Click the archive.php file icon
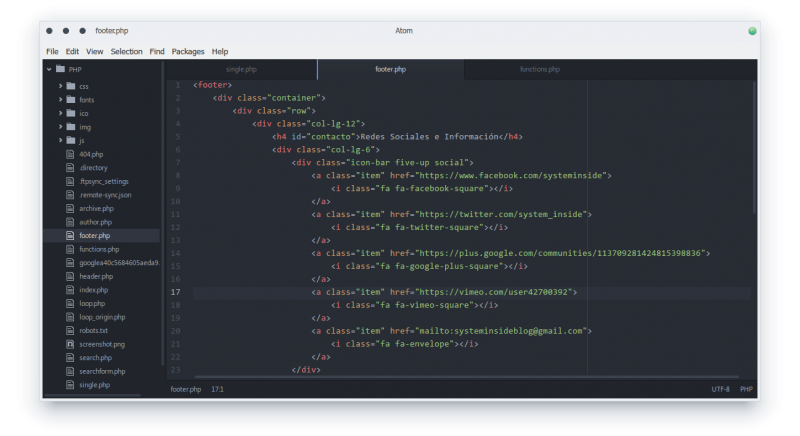Image resolution: width=800 pixels, height=436 pixels. [70, 208]
